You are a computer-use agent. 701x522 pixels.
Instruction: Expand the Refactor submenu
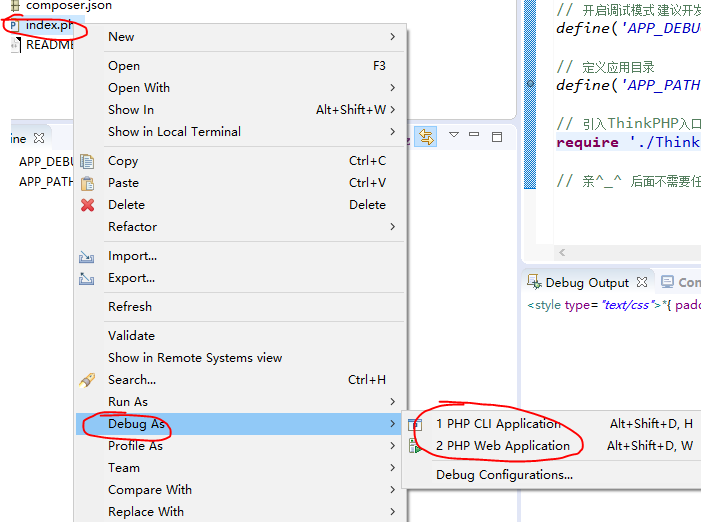pyautogui.click(x=393, y=227)
